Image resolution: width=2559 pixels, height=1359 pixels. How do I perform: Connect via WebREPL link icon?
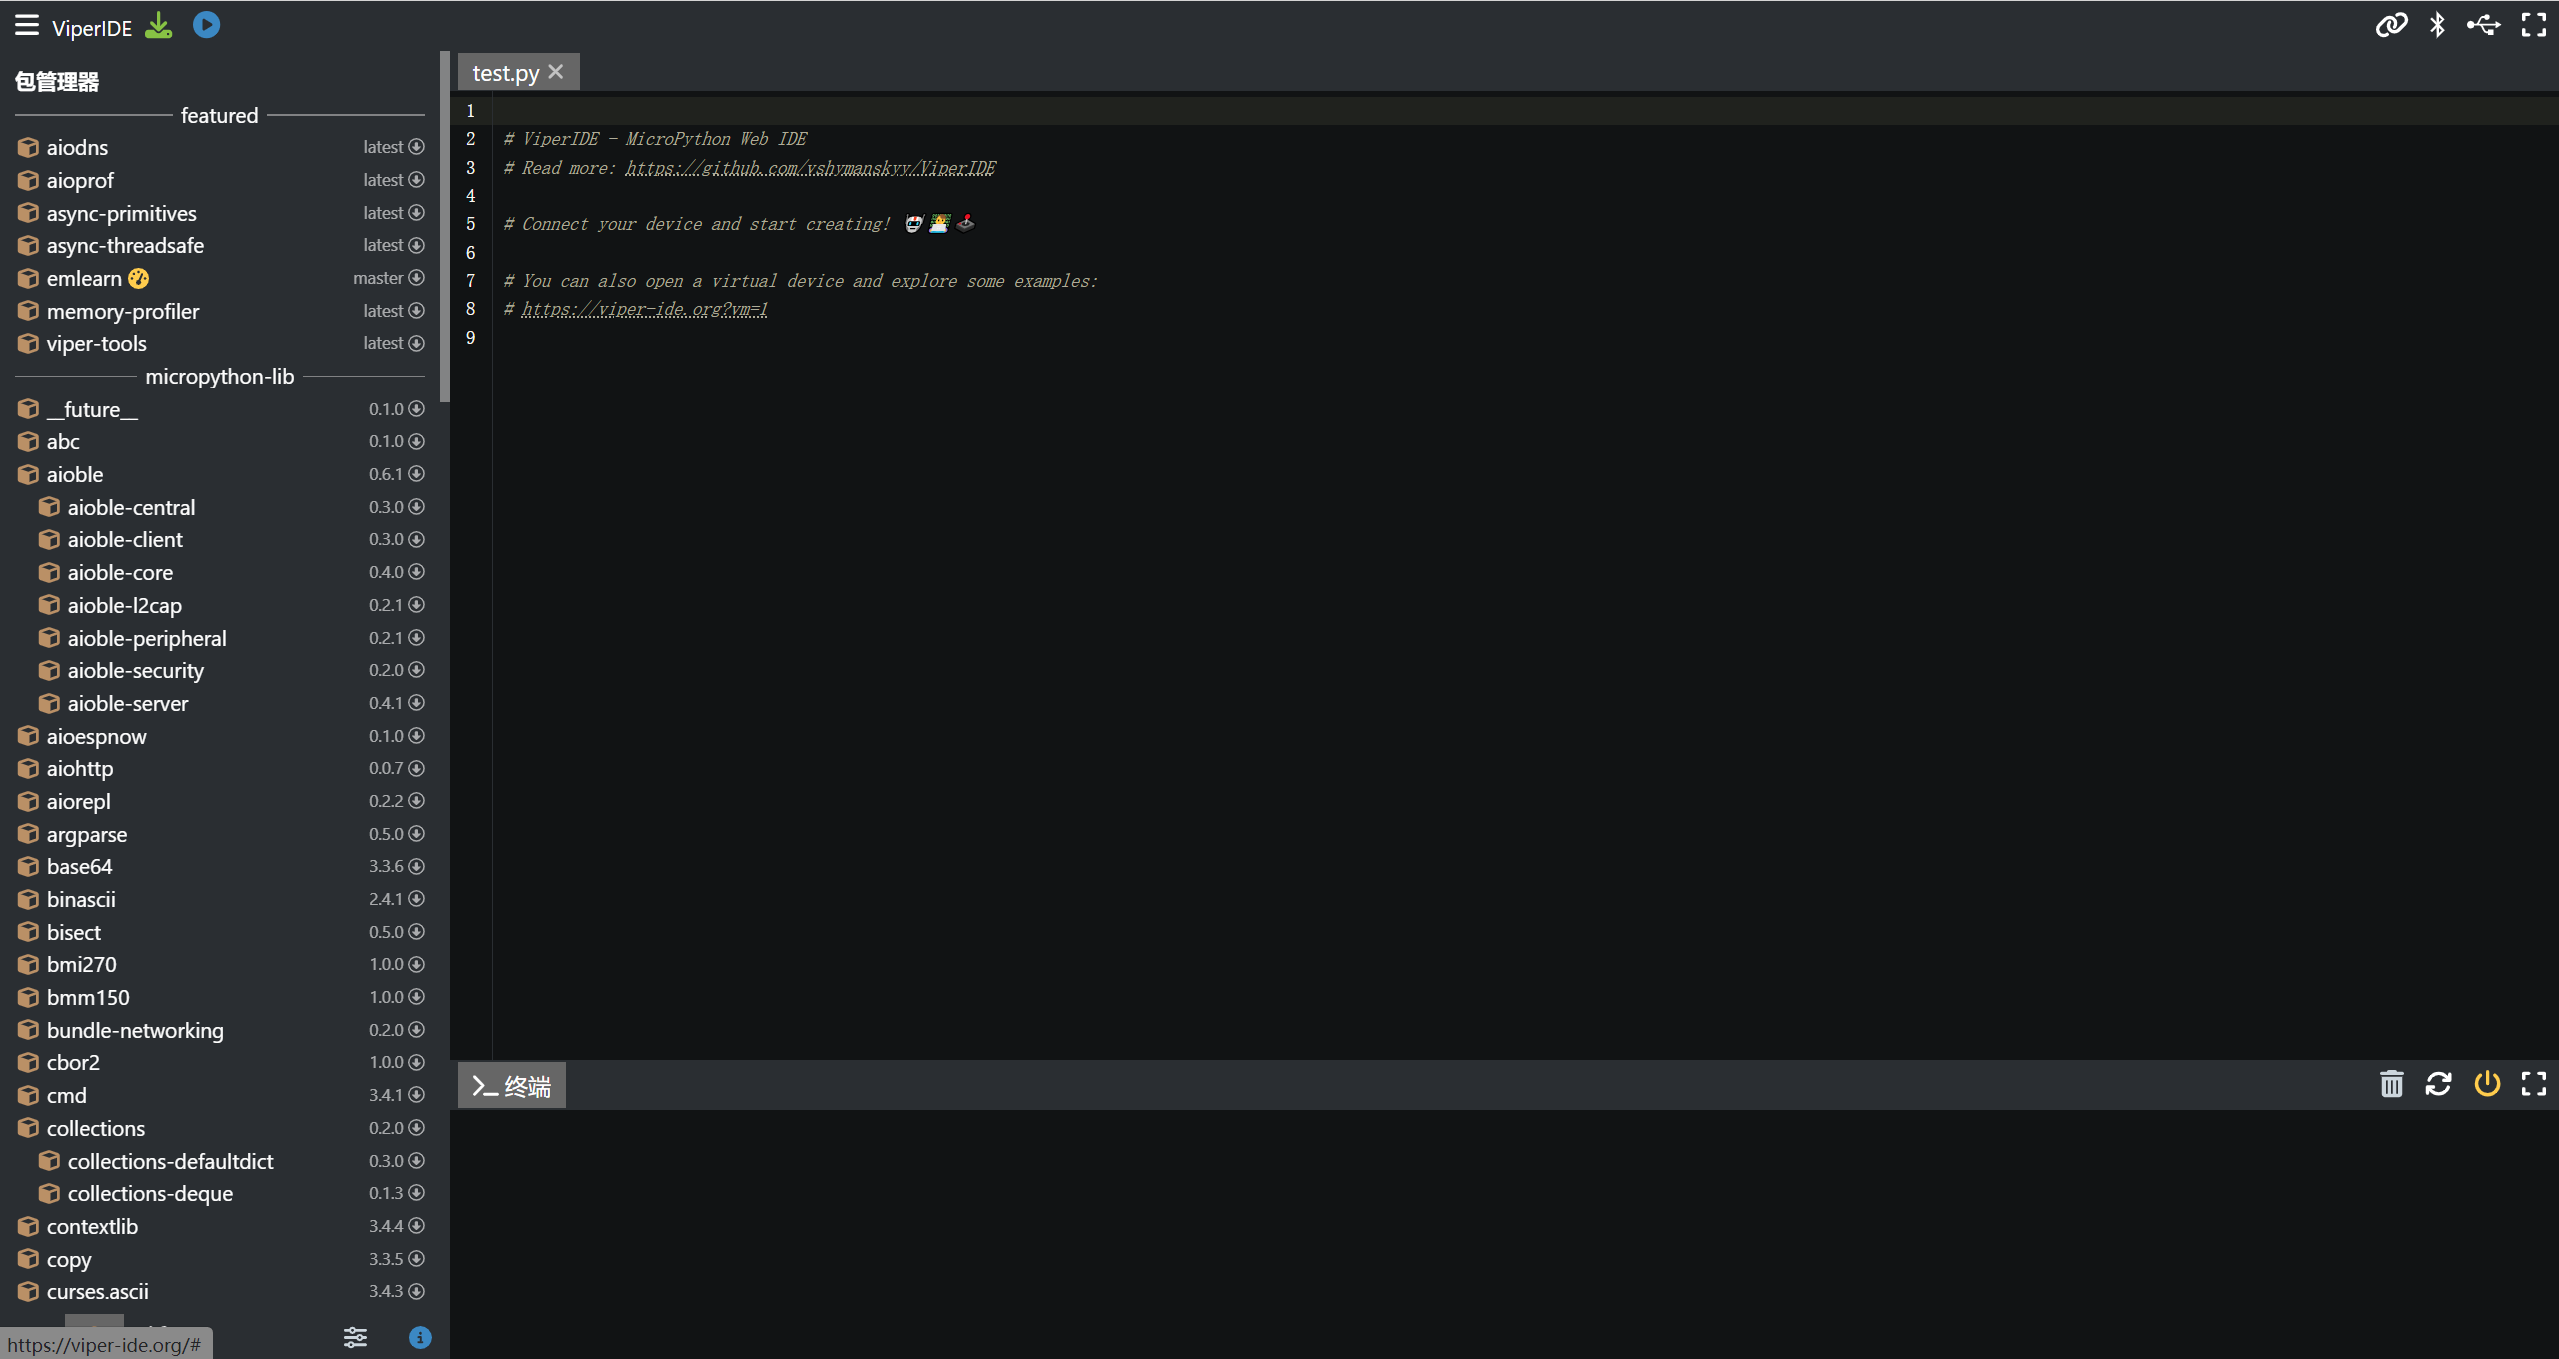coord(2391,25)
